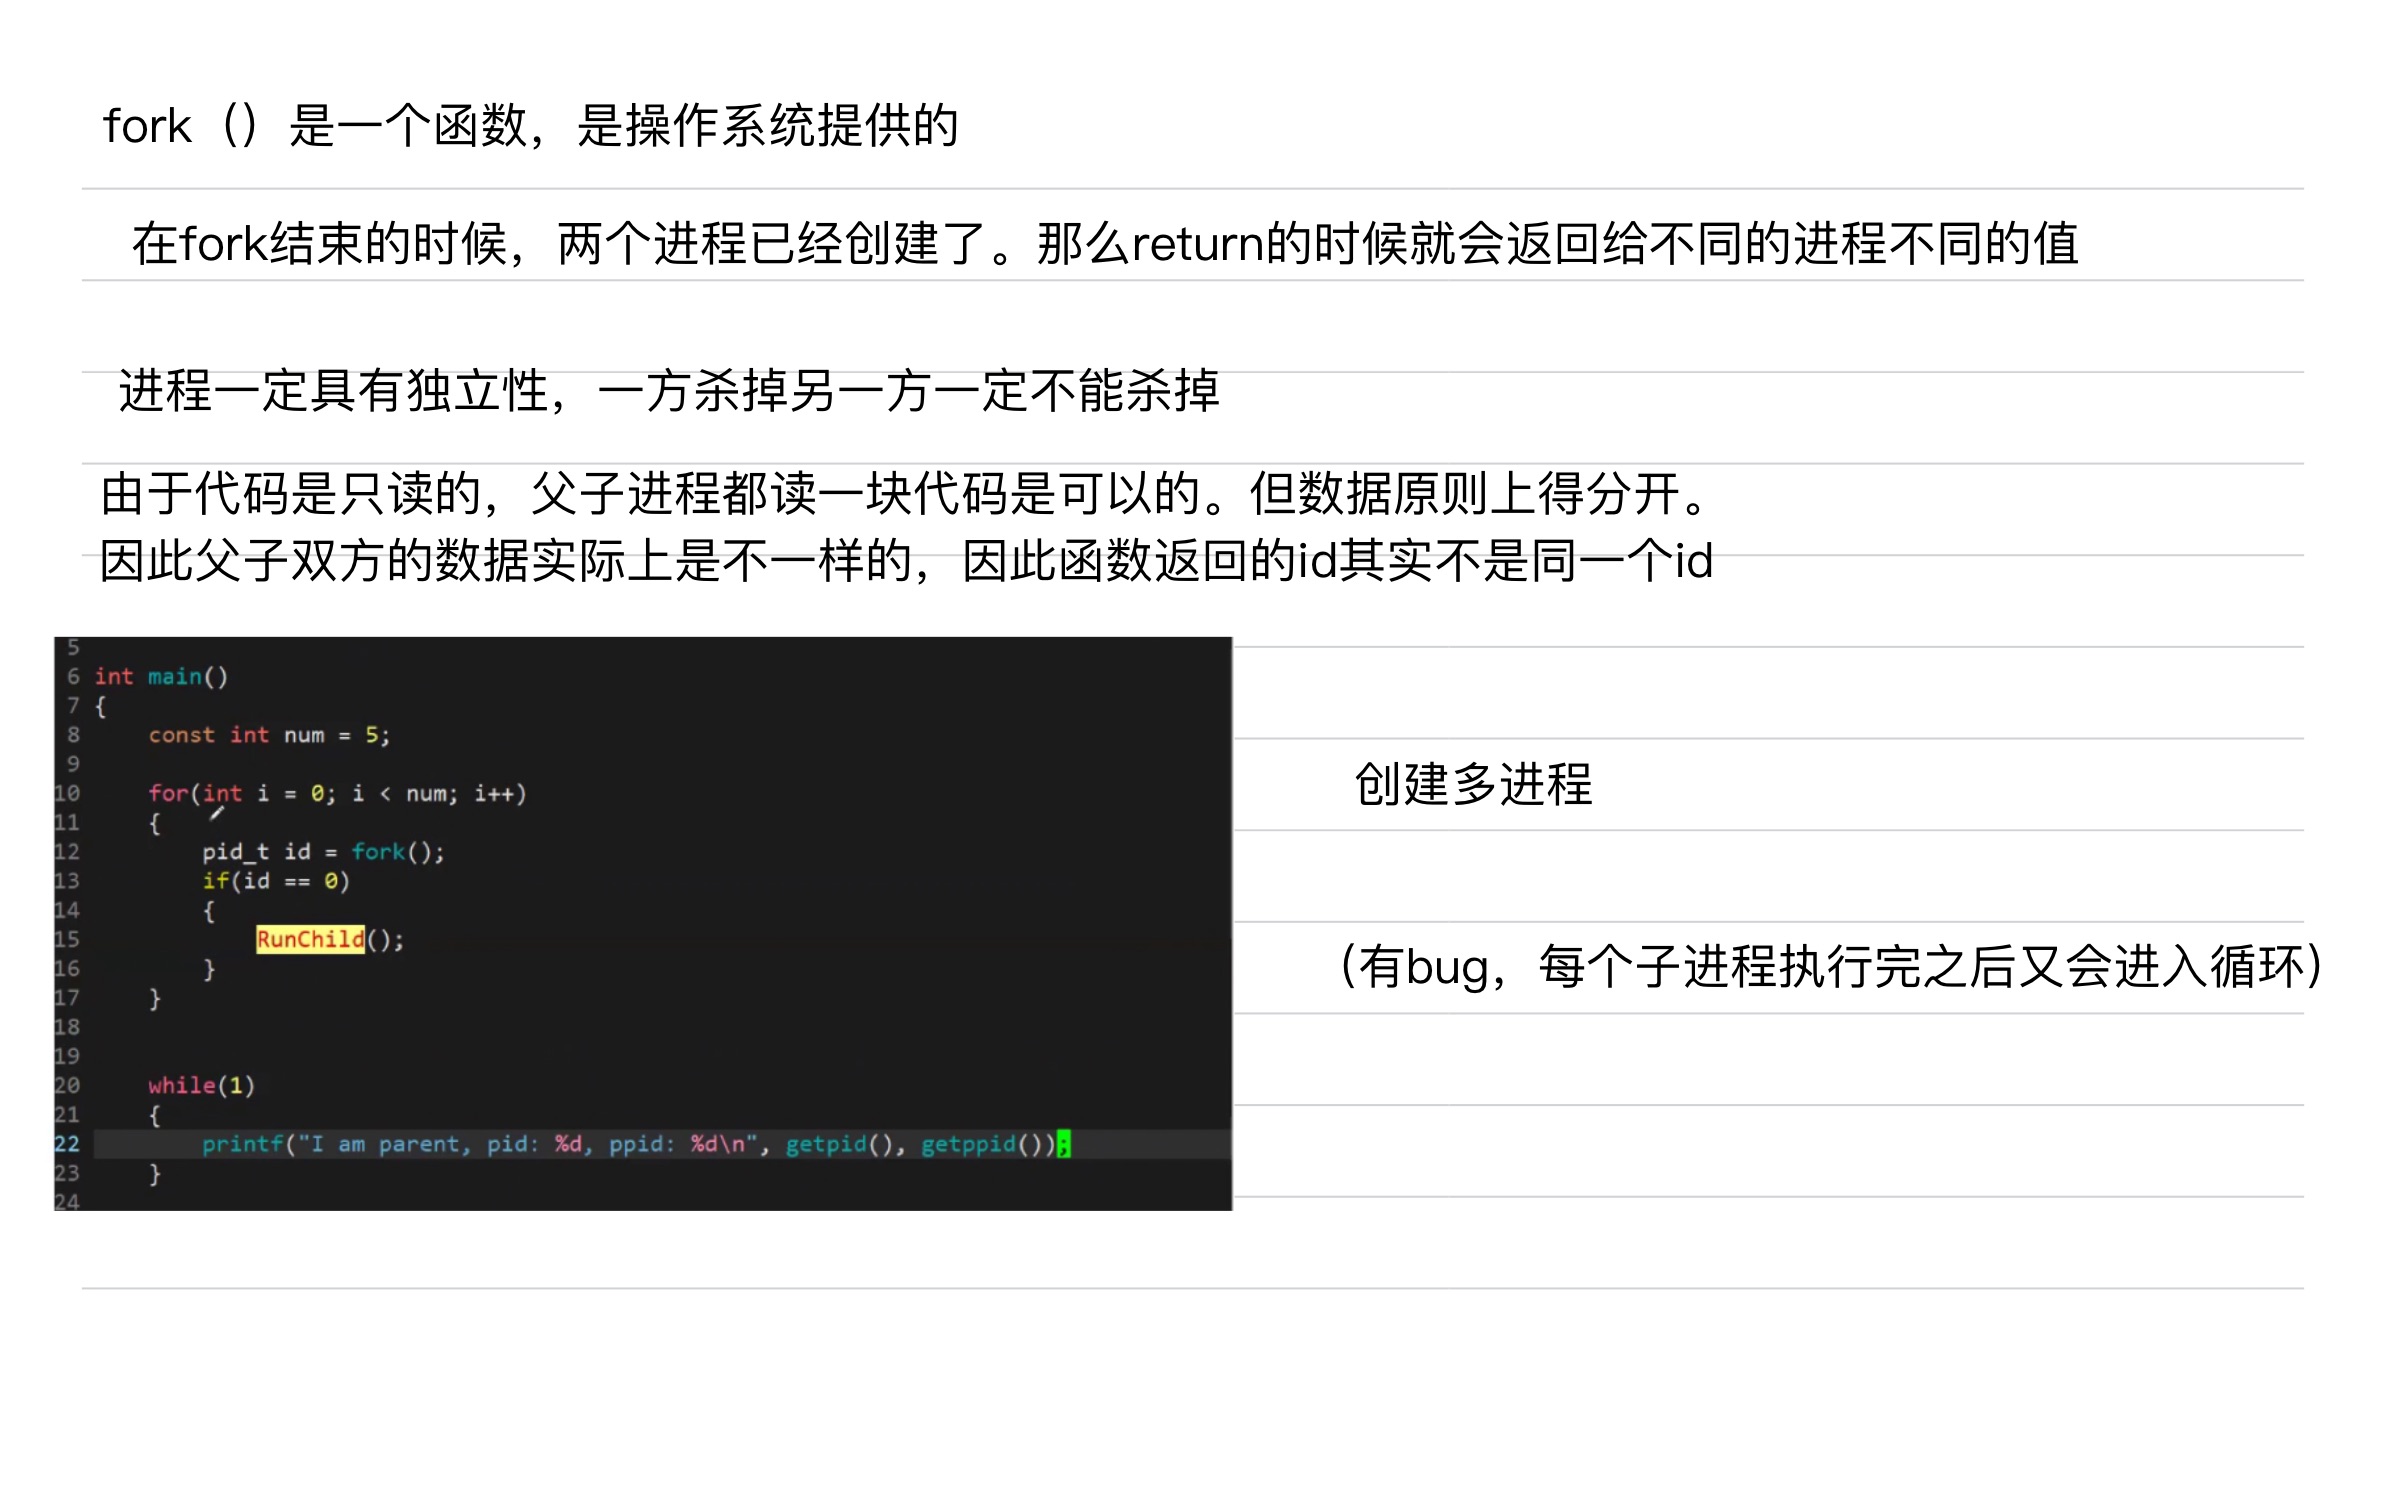
Task: Click the "if(id == 0)" condition line
Action: 275,881
